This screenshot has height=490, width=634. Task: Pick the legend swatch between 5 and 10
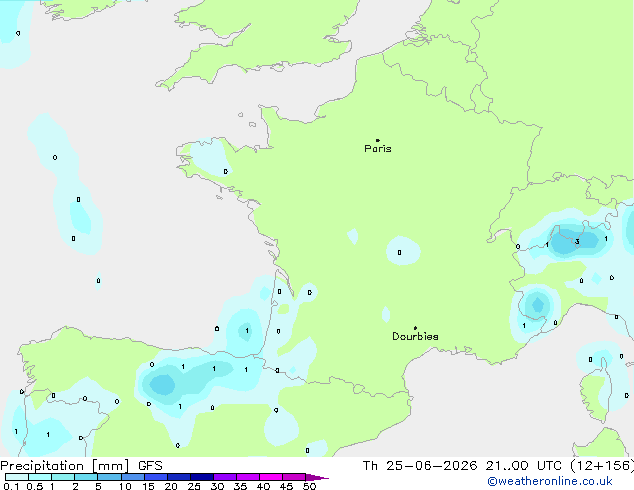pyautogui.click(x=109, y=477)
